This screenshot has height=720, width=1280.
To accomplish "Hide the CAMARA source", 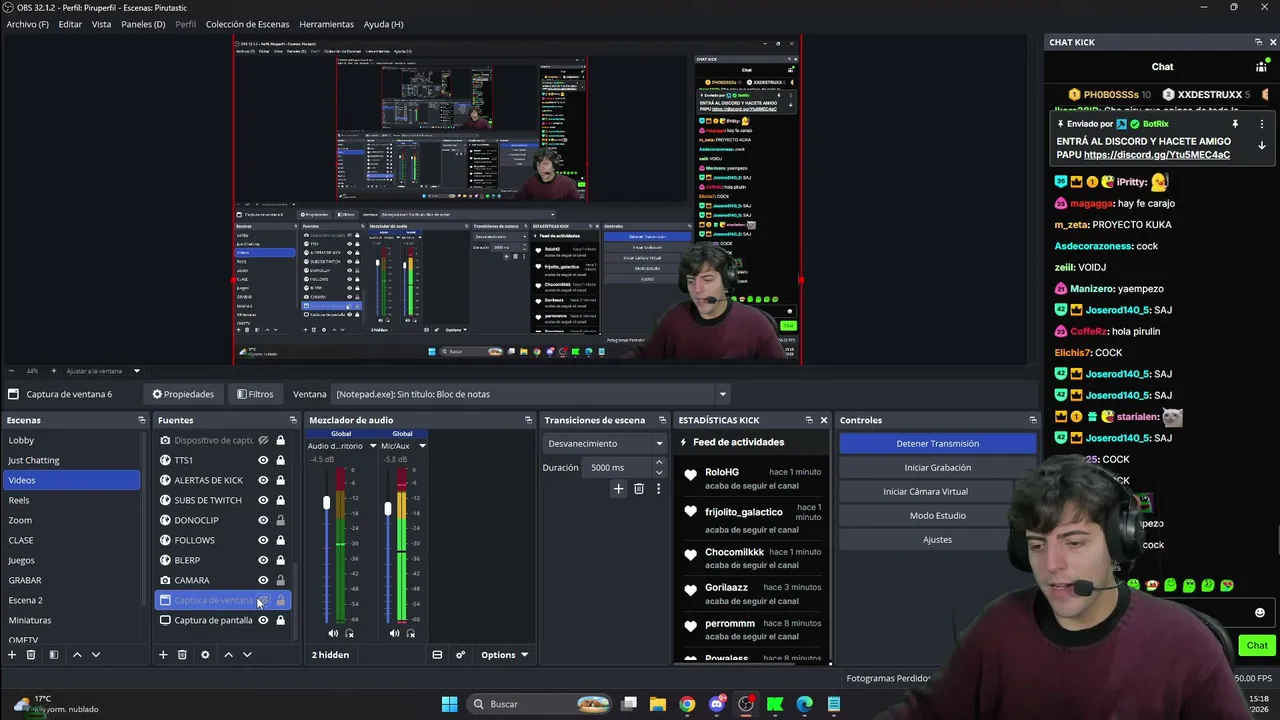I will click(x=263, y=580).
